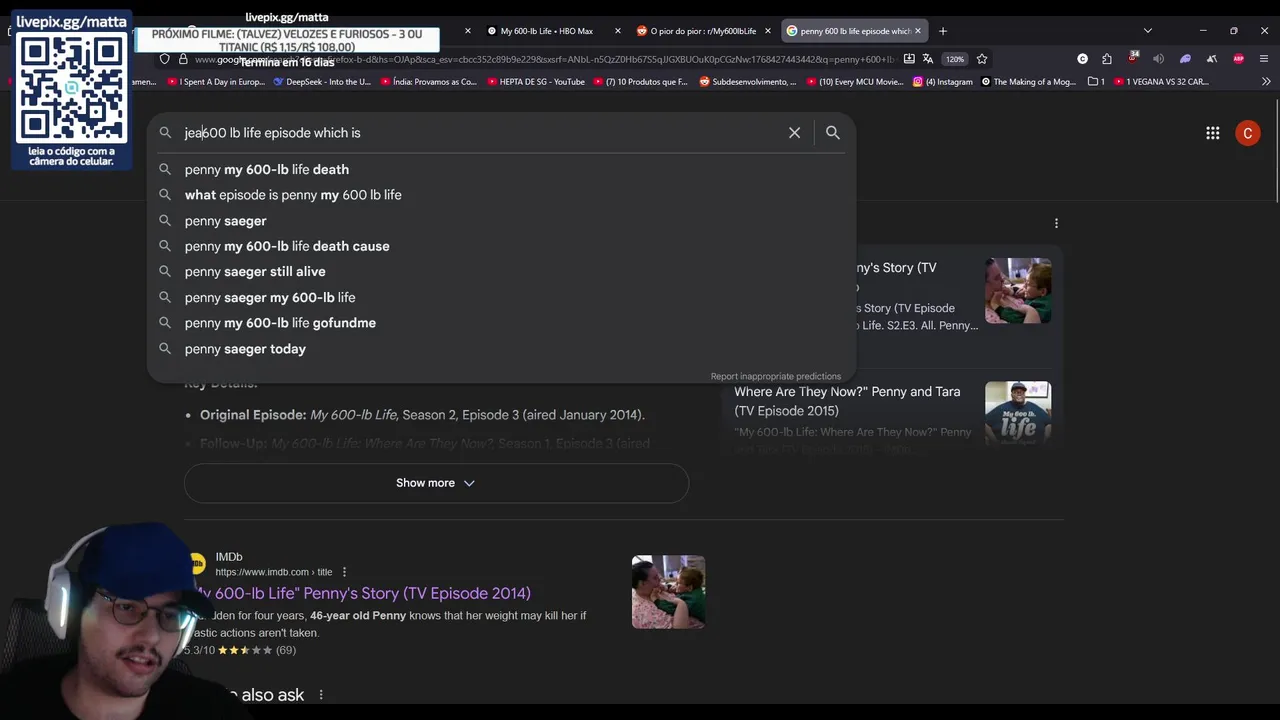This screenshot has width=1280, height=720.
Task: Open Penny's Story thumbnail in right panel
Action: [x=1018, y=291]
